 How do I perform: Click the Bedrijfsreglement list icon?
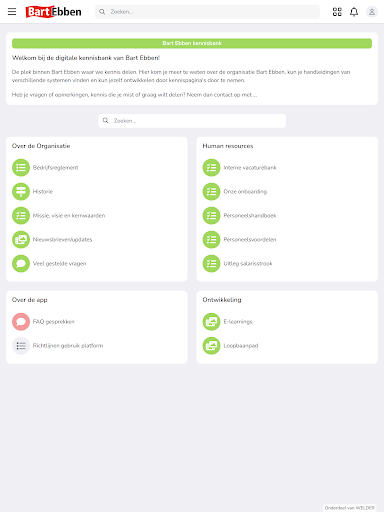21,167
